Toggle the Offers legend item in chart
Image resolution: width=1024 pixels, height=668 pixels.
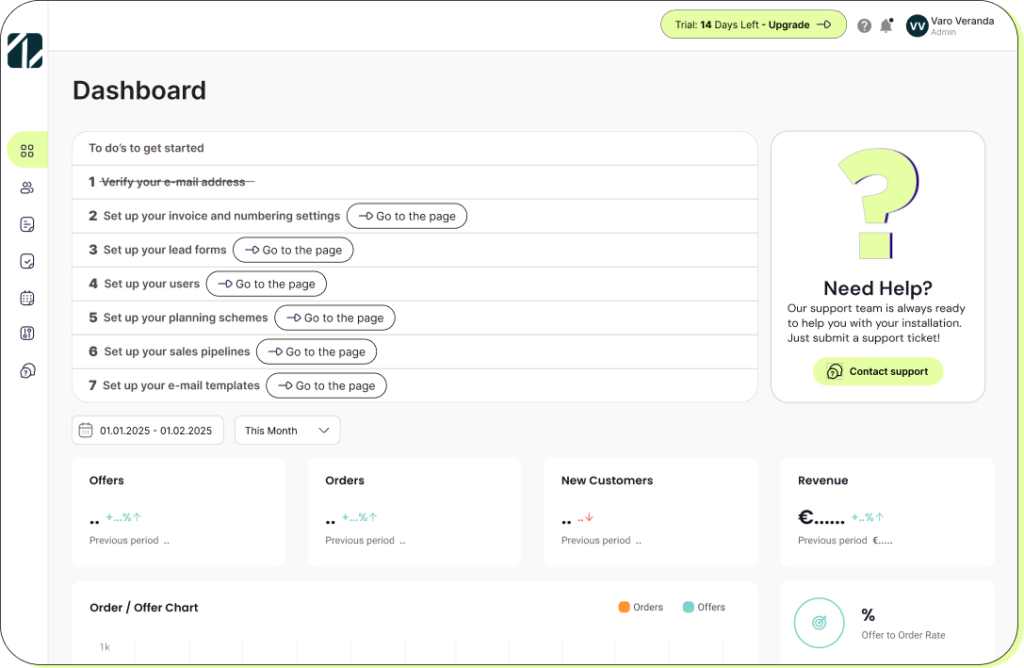coord(704,607)
